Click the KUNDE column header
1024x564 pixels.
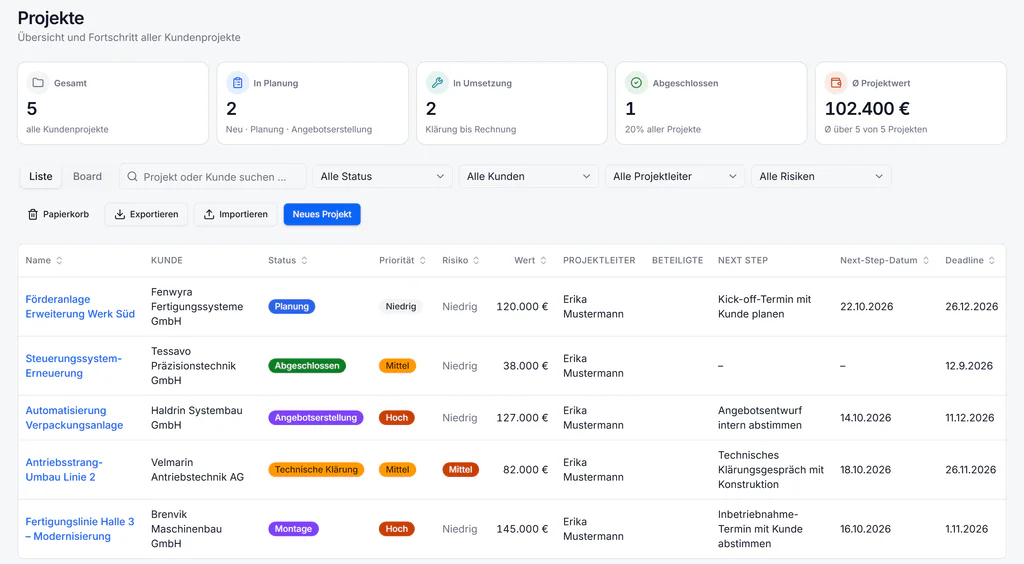[167, 260]
